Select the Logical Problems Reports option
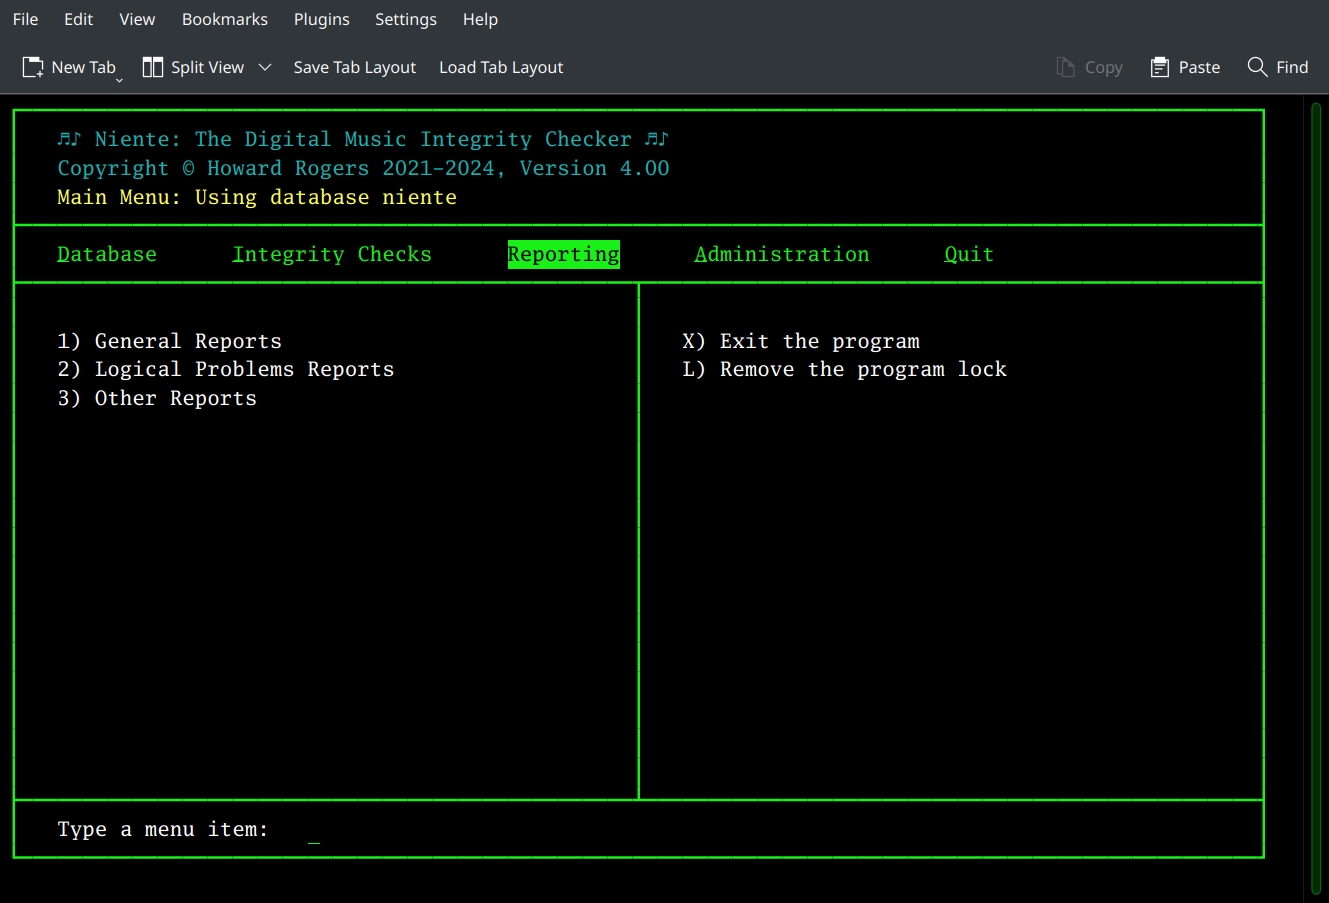The width and height of the screenshot is (1329, 903). (x=225, y=368)
